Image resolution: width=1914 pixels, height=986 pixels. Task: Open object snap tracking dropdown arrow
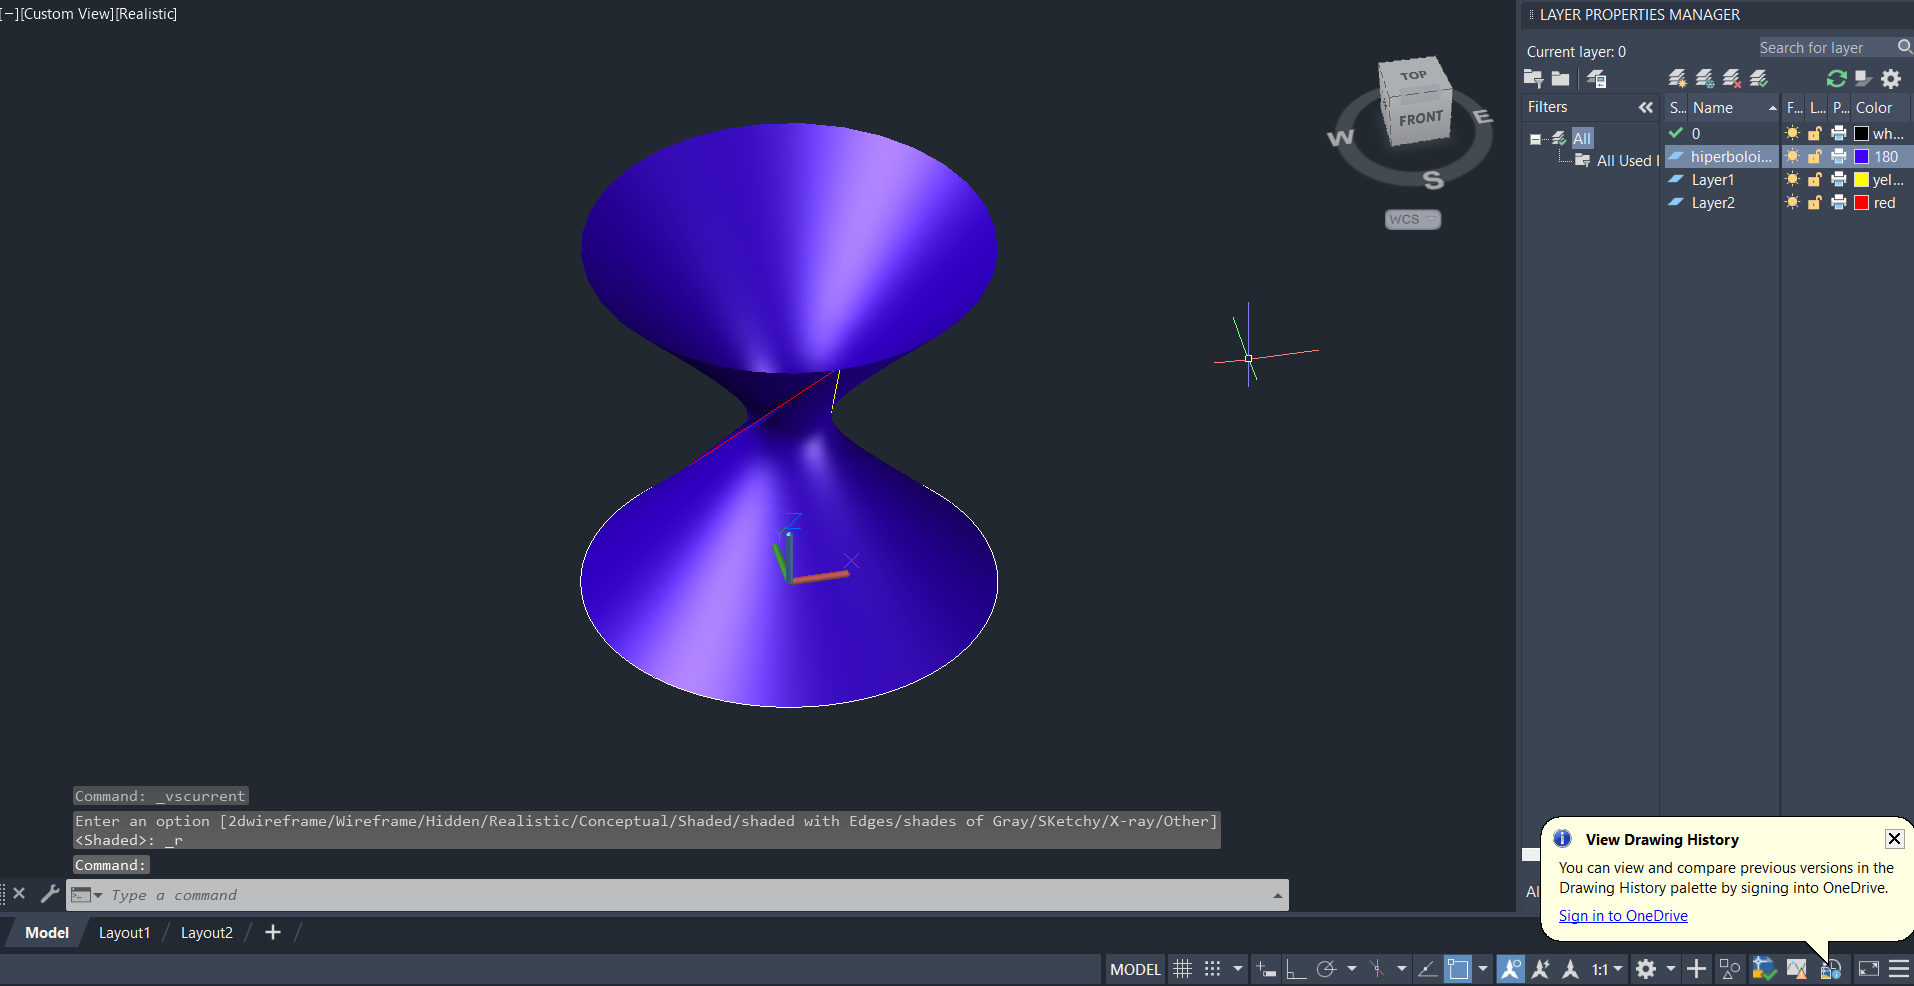point(1402,968)
